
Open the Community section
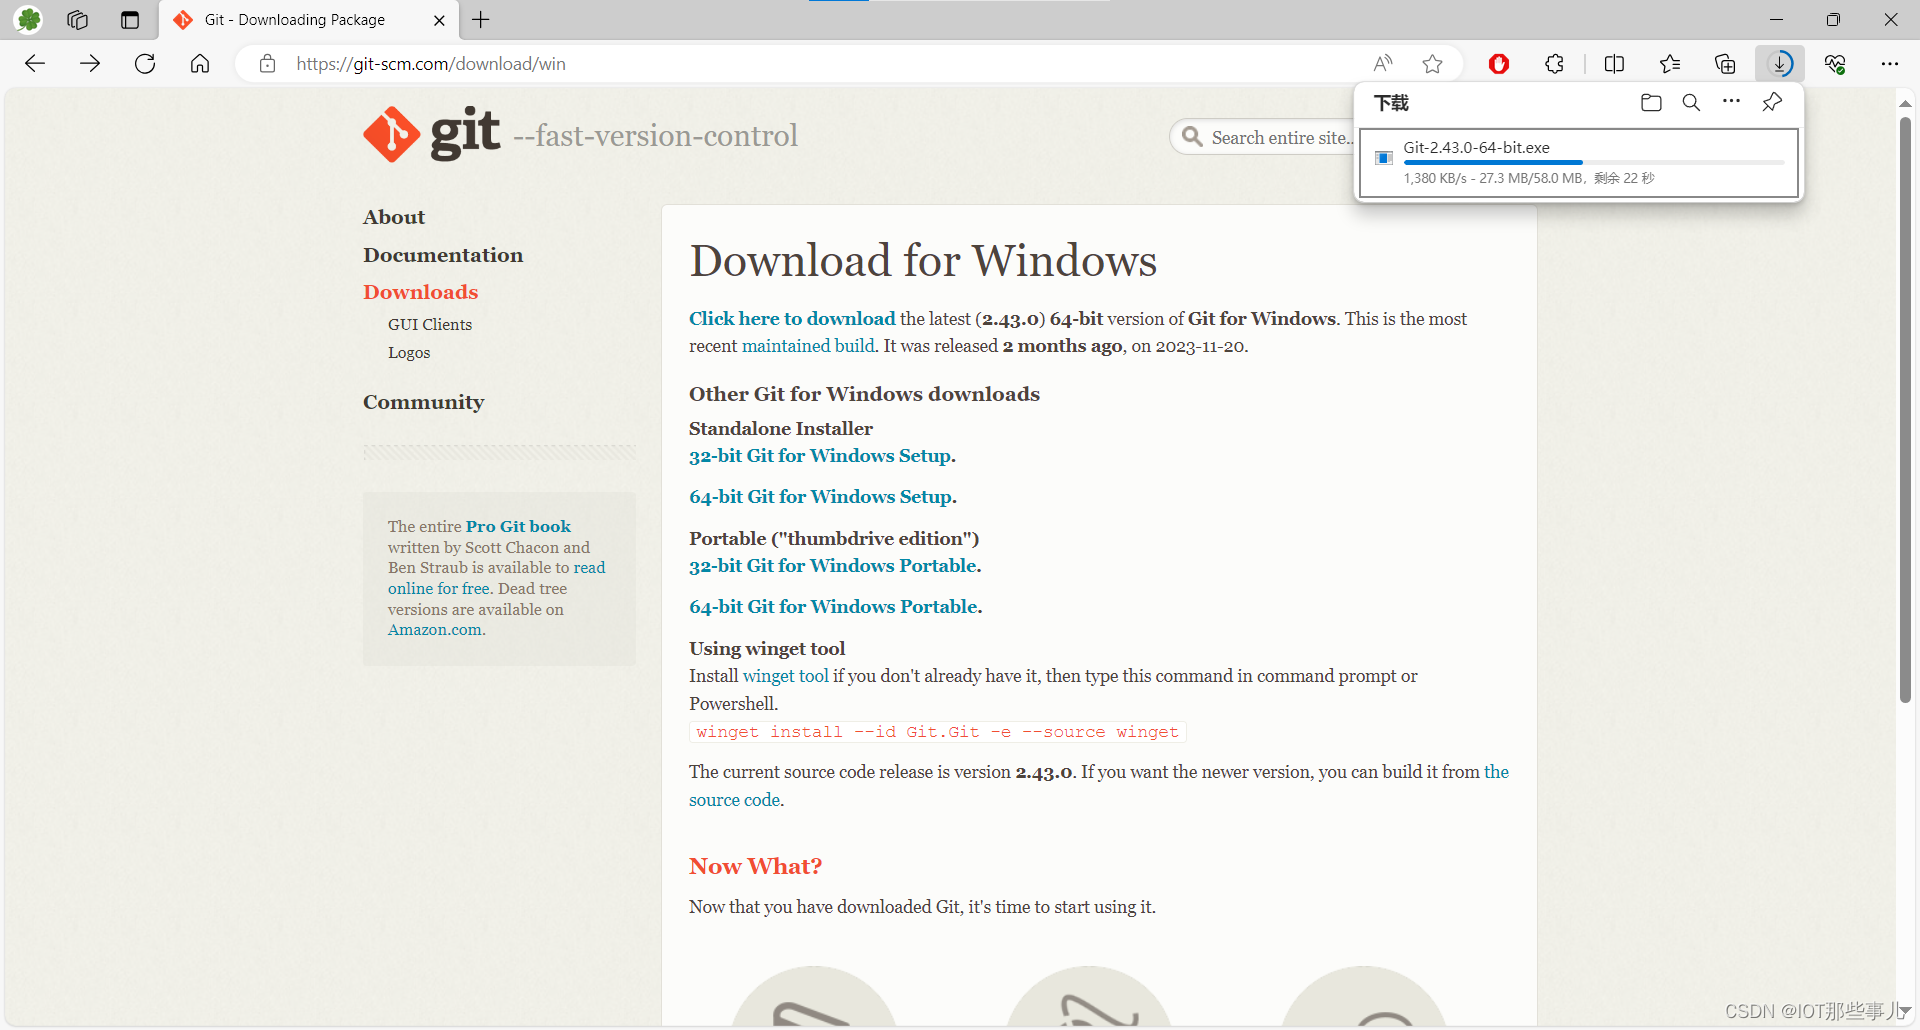[423, 402]
